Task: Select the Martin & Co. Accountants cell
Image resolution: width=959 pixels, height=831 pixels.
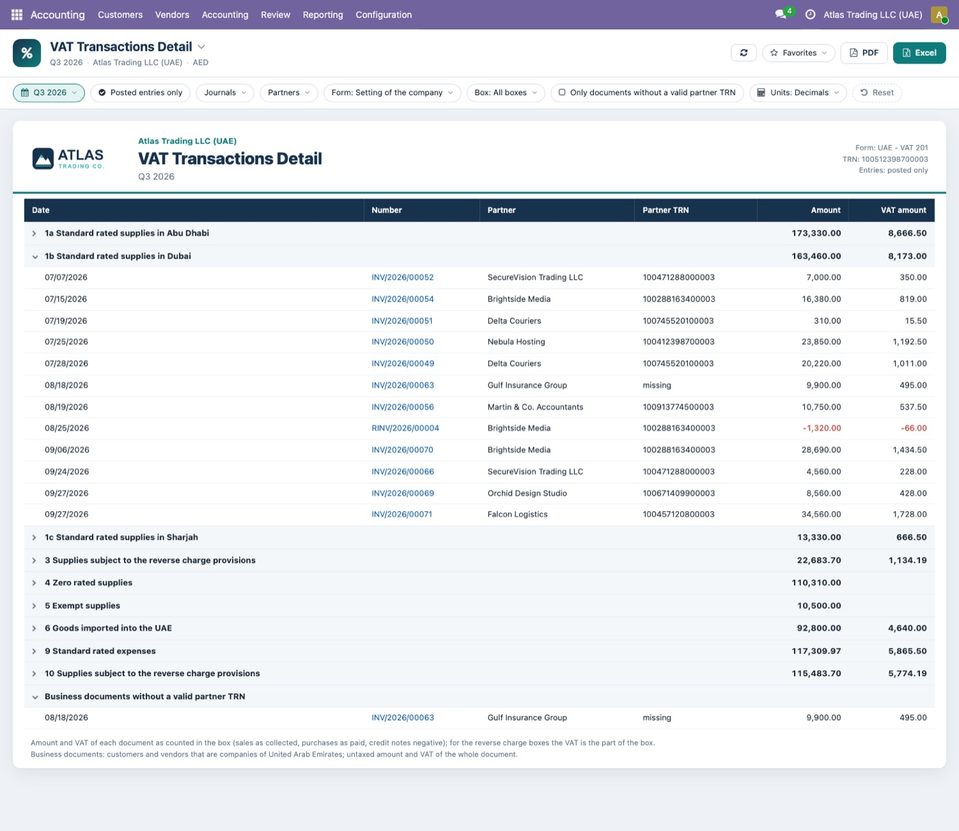Action: [535, 407]
